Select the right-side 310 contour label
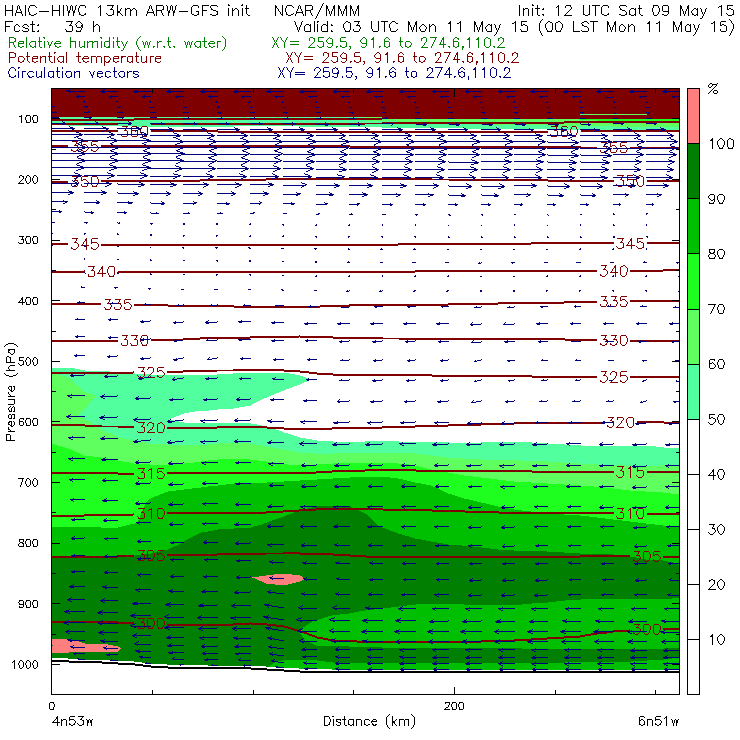The height and width of the screenshot is (740, 740). (x=630, y=513)
